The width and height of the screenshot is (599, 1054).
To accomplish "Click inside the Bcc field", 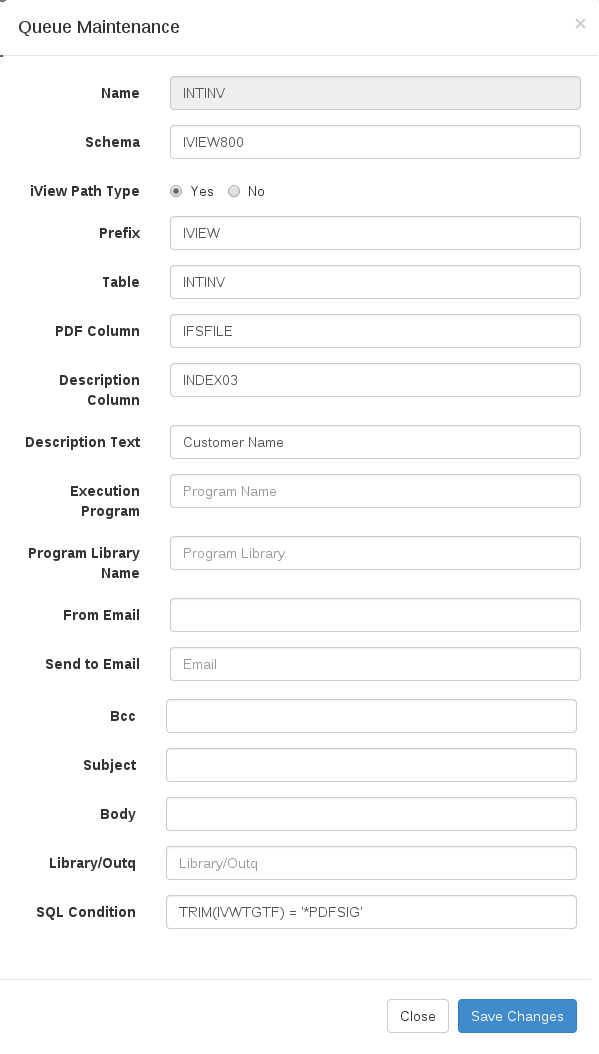I will (371, 715).
